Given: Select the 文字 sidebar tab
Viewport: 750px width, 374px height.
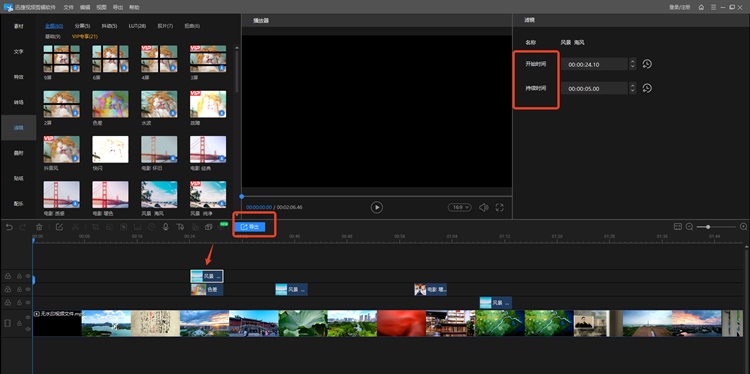Looking at the screenshot, I should (18, 52).
